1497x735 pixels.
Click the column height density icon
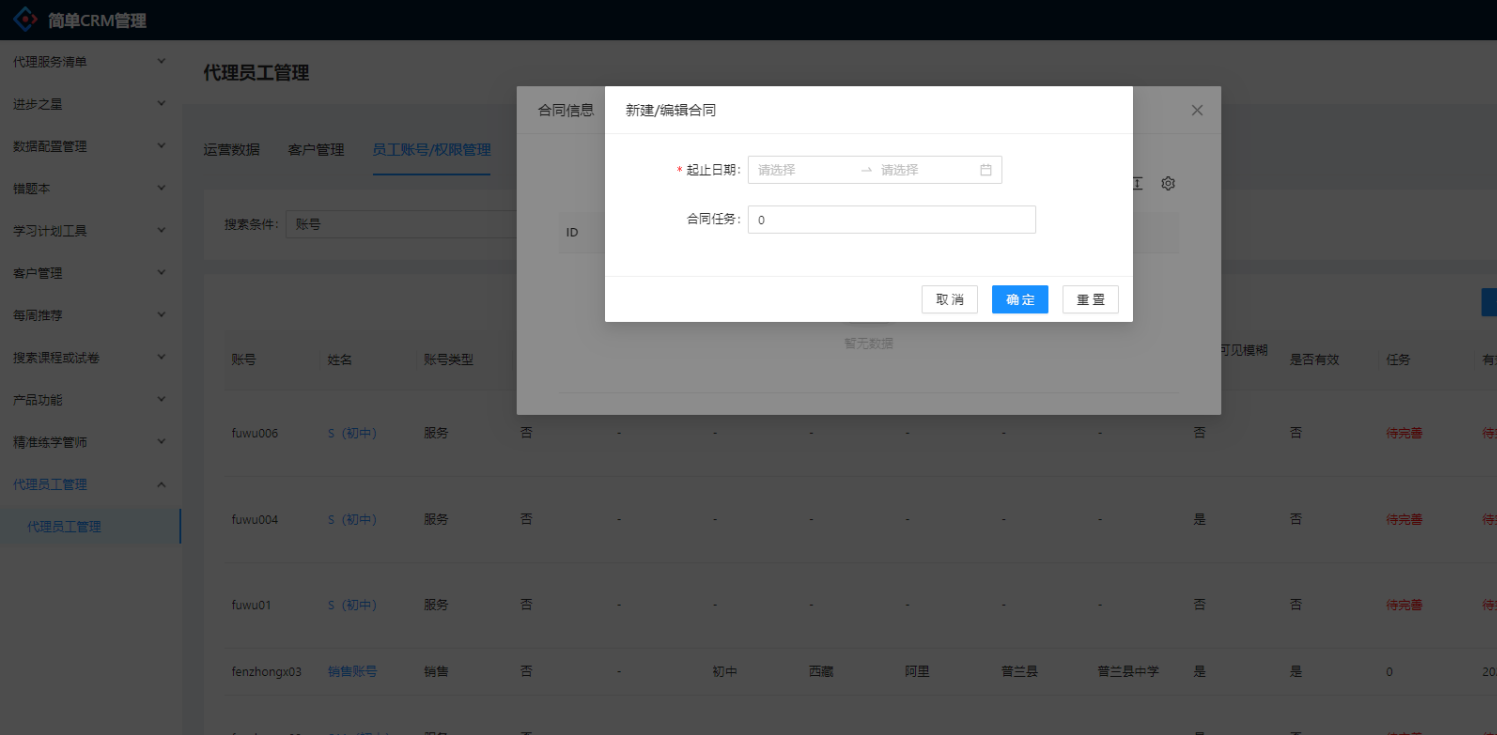click(x=1137, y=183)
